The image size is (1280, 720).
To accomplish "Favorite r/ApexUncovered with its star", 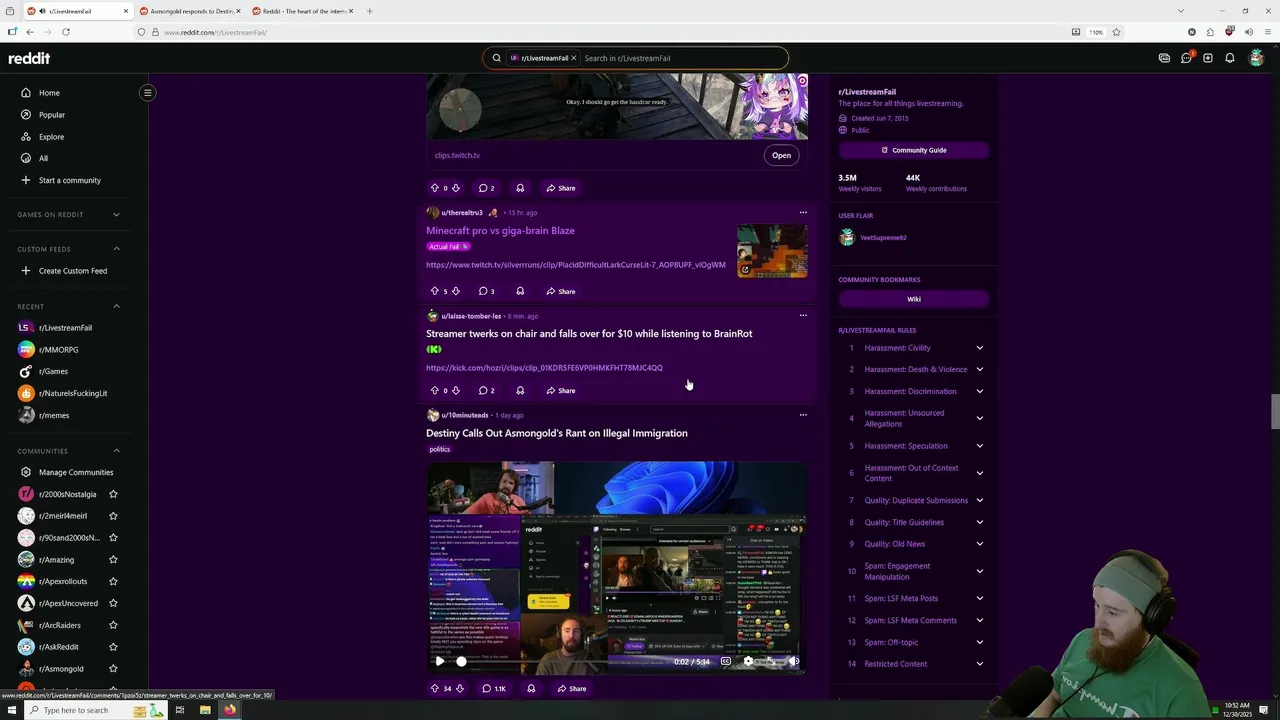I will coord(113,603).
